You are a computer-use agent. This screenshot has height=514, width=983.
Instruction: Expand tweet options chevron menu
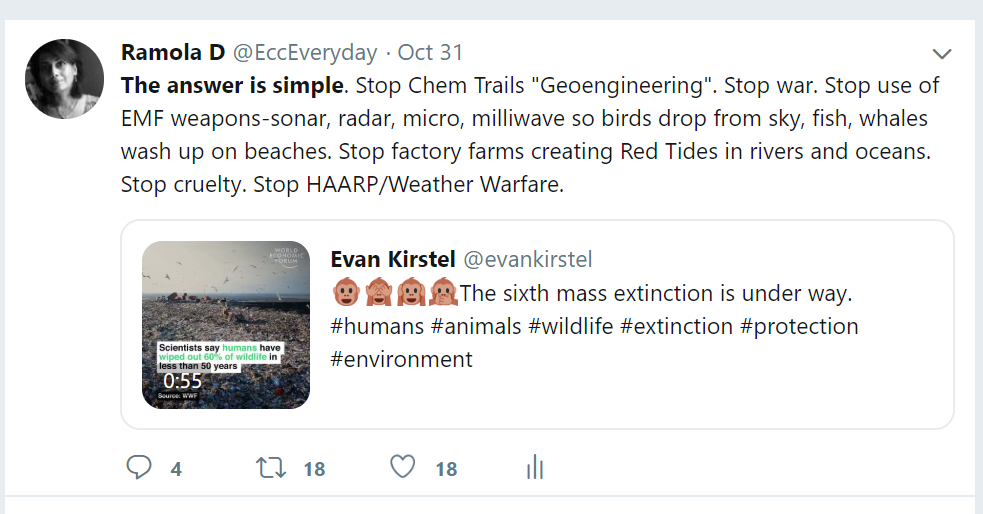(941, 53)
